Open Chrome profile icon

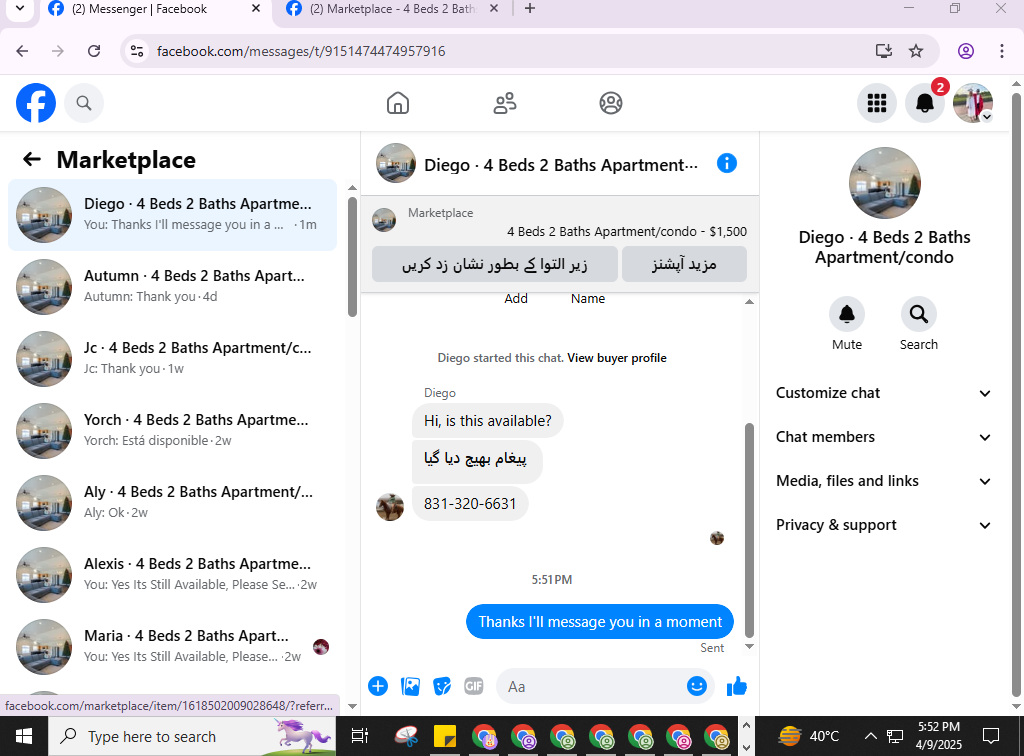pyautogui.click(x=966, y=51)
